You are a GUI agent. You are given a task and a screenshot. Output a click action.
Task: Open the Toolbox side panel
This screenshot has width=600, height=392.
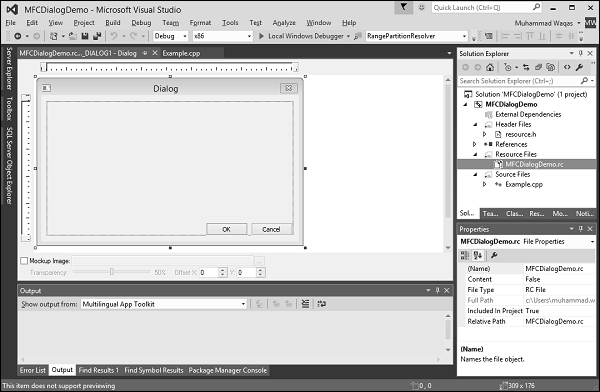9,109
